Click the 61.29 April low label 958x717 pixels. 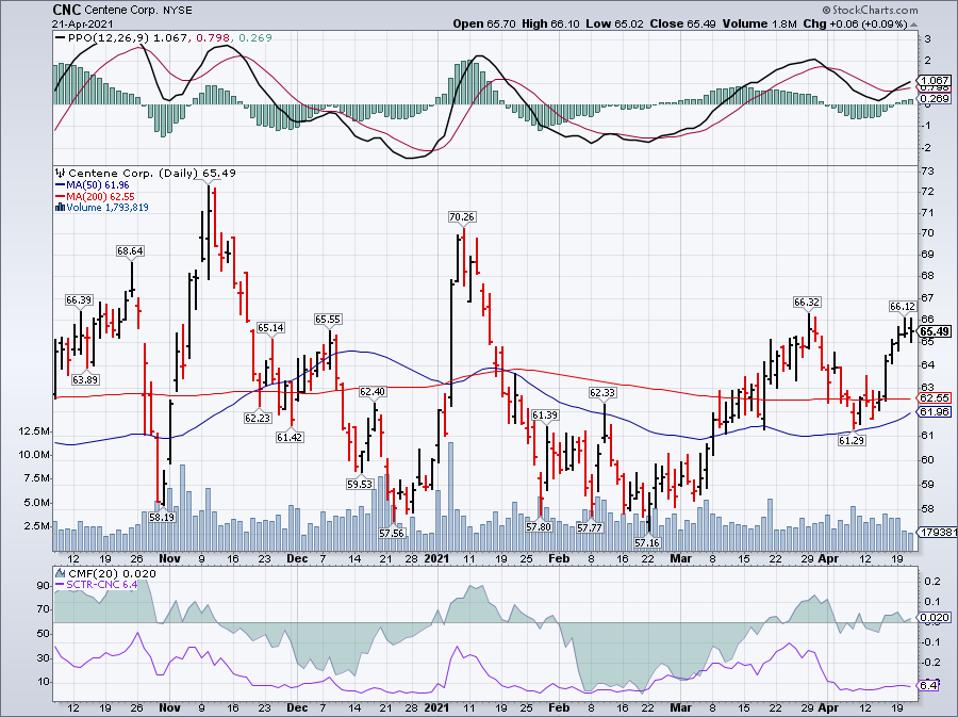pos(852,440)
